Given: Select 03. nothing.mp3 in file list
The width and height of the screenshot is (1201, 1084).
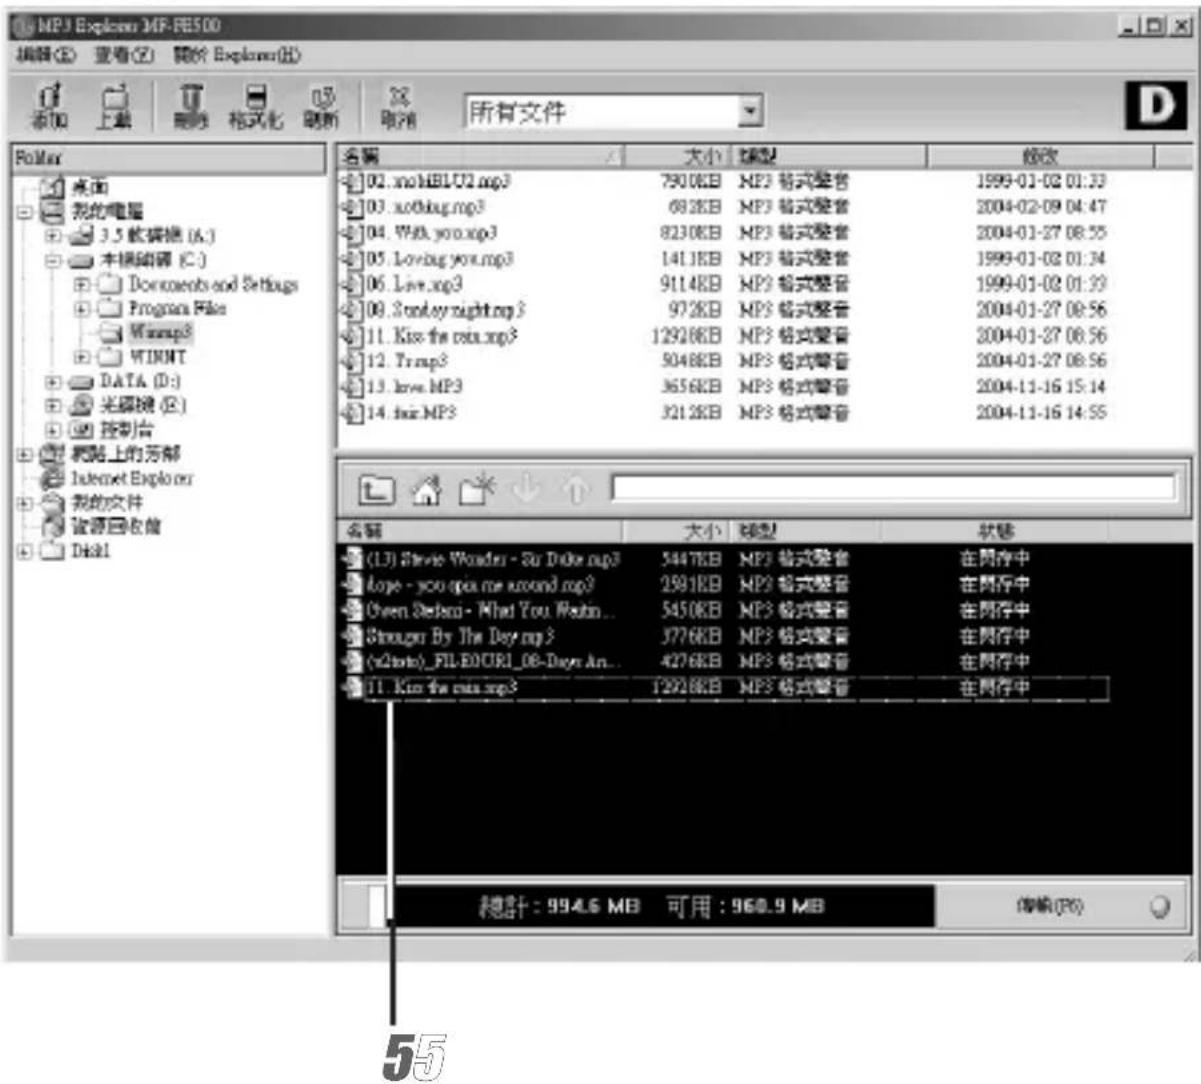Looking at the screenshot, I should [x=425, y=207].
